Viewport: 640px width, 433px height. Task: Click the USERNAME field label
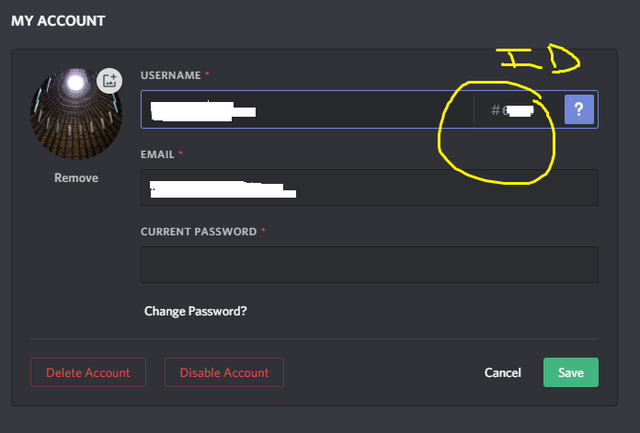point(171,75)
